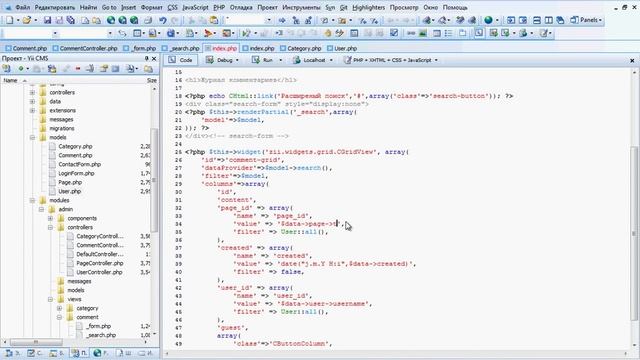Click the folder icon beside extensions
640x360 pixels.
click(43, 110)
